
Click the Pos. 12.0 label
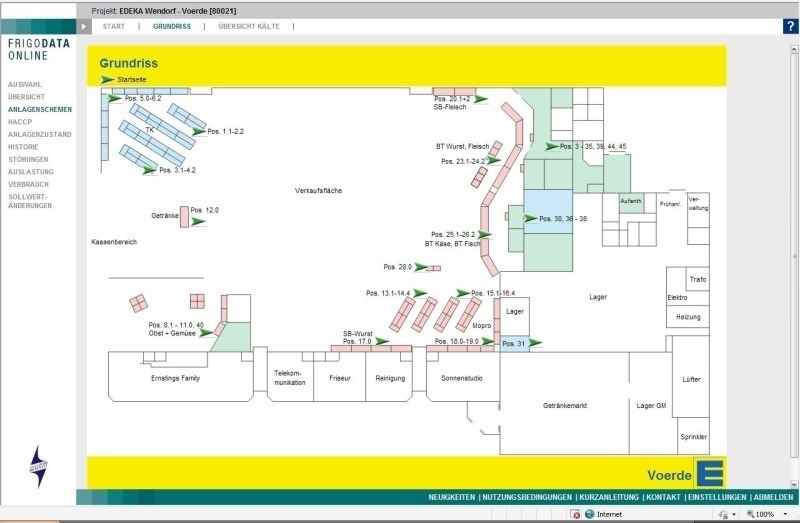click(x=205, y=210)
